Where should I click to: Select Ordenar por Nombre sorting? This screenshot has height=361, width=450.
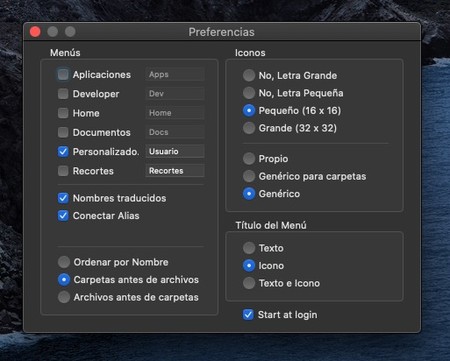tap(64, 262)
